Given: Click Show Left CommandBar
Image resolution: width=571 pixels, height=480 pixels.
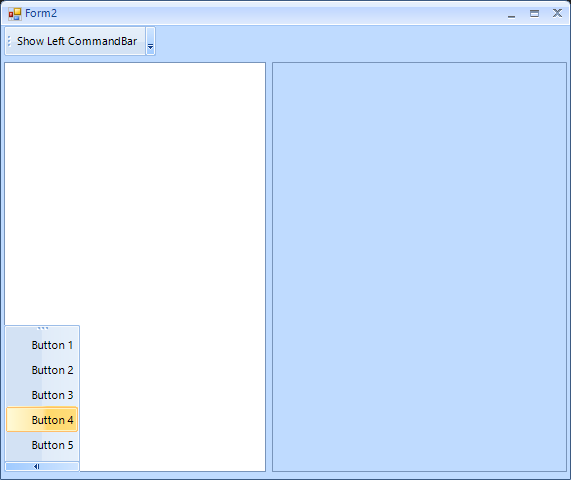Looking at the screenshot, I should point(77,41).
